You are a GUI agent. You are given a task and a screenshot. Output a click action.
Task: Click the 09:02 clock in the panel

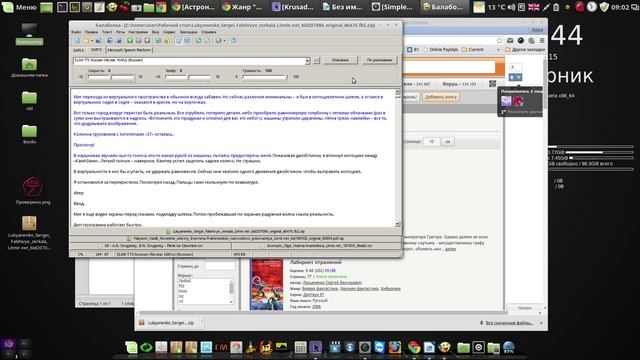pyautogui.click(x=620, y=7)
